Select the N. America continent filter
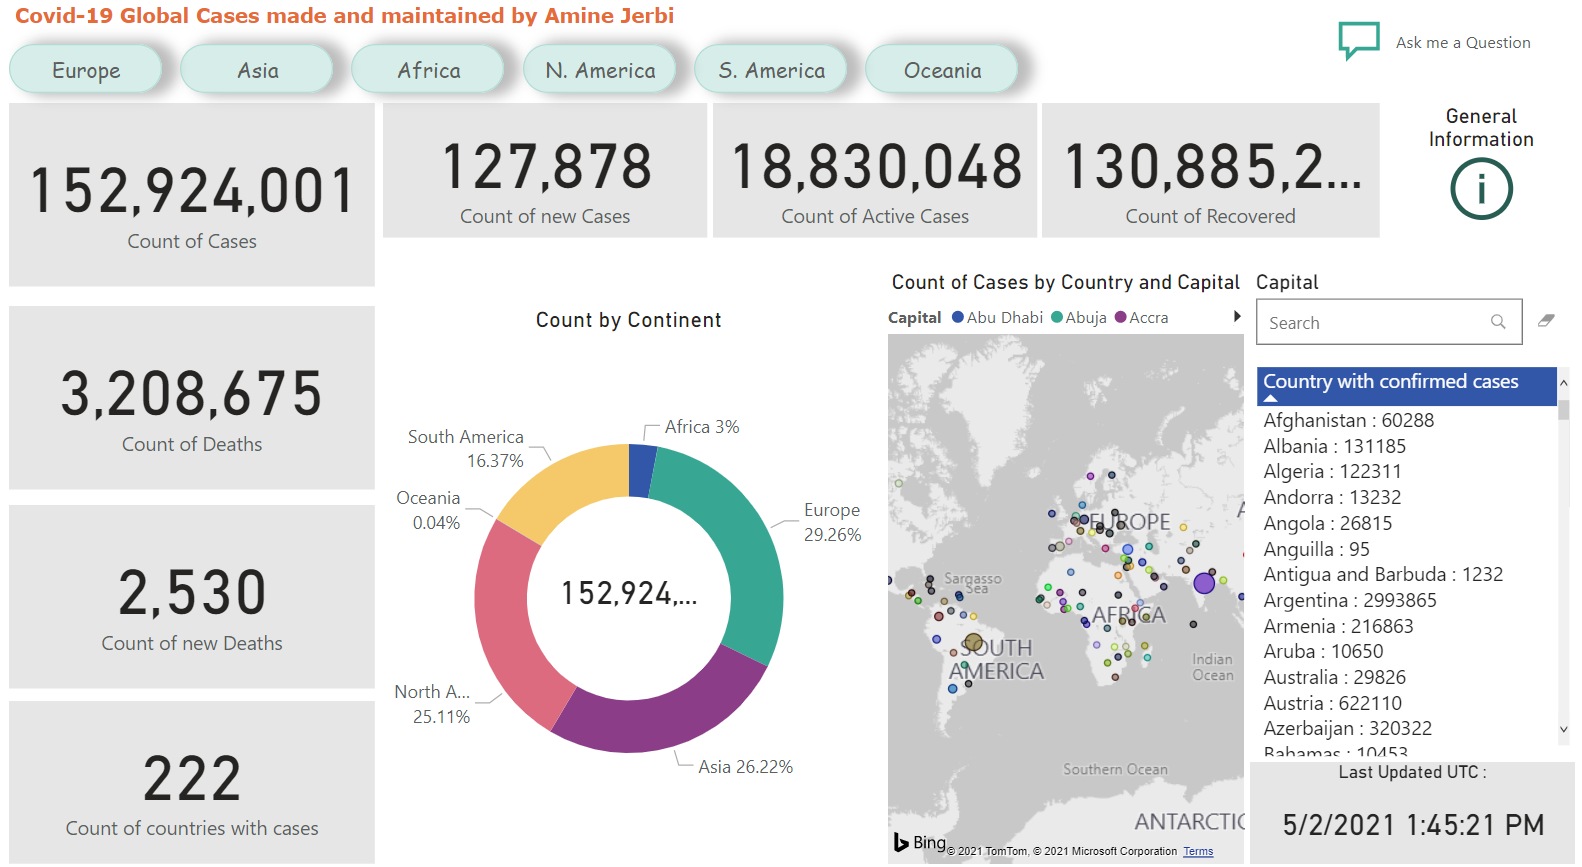Screen dimensions: 1582x867 [x=600, y=70]
